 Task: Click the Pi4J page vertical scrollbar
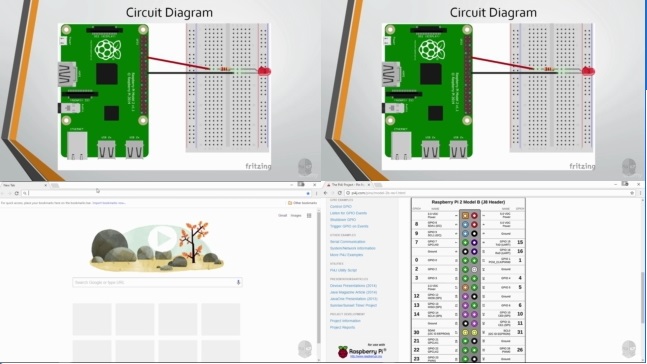coord(643,297)
